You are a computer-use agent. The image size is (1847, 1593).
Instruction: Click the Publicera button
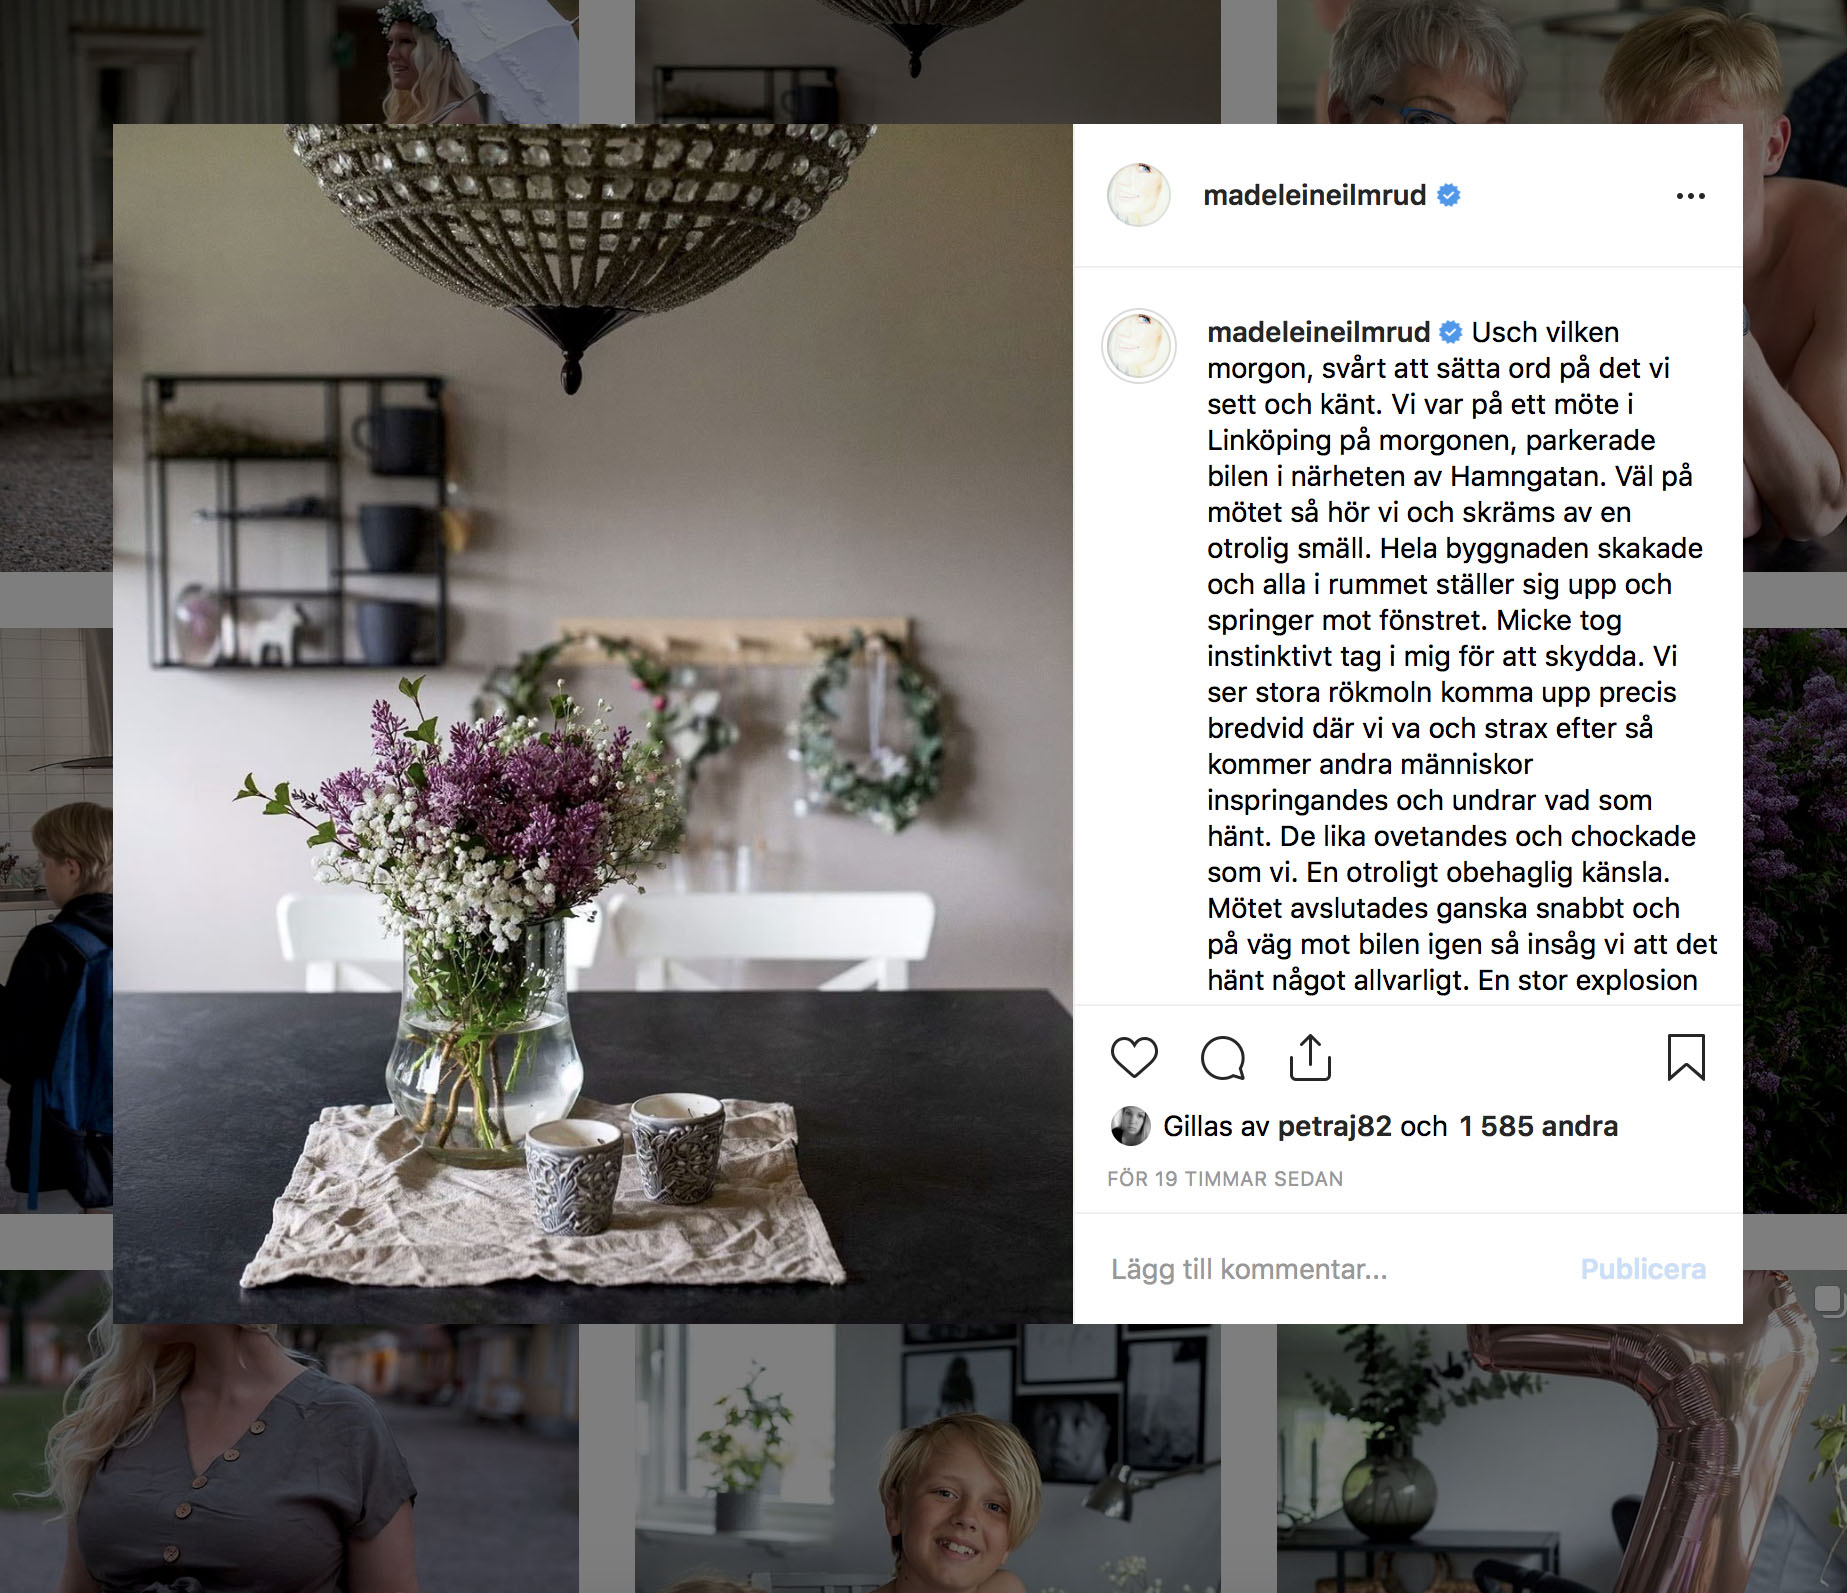click(1643, 1269)
